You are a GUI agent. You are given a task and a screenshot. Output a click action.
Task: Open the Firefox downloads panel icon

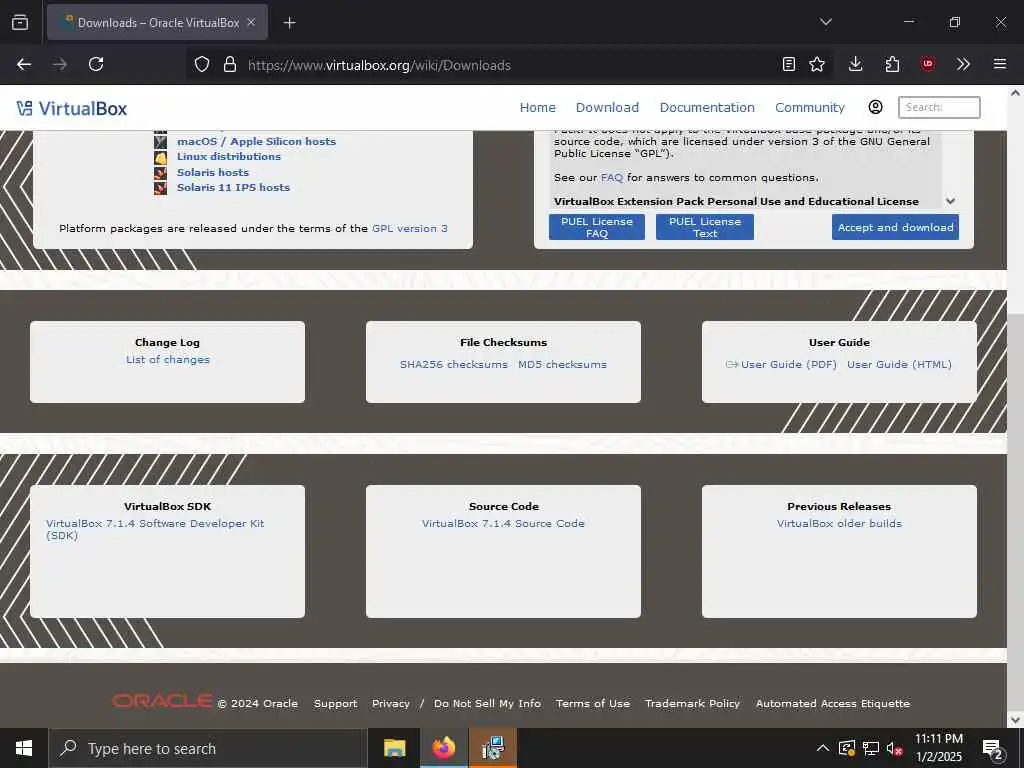tap(855, 64)
